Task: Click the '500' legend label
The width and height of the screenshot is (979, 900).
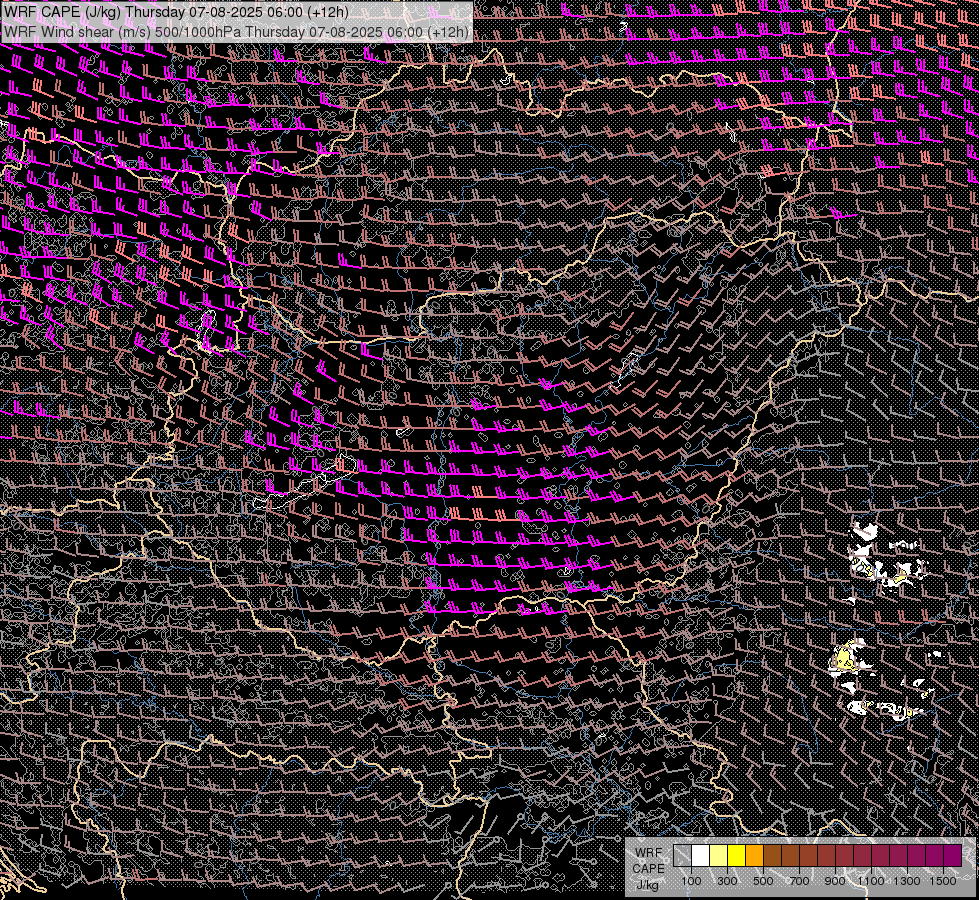Action: tap(763, 881)
